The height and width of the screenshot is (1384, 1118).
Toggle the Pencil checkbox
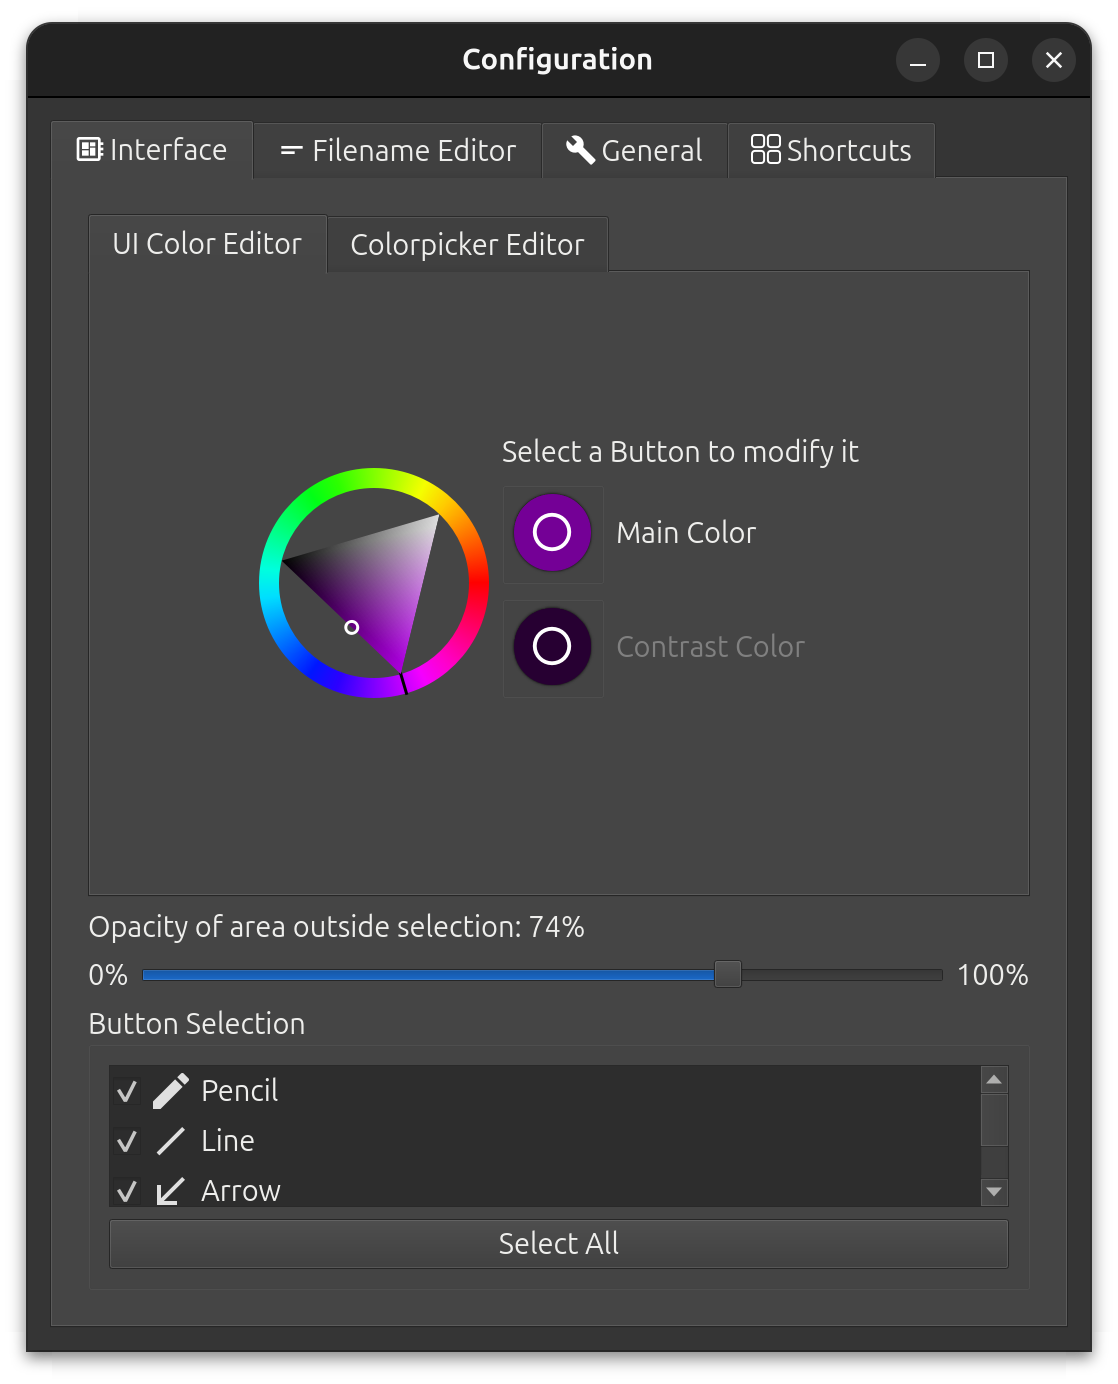127,1091
